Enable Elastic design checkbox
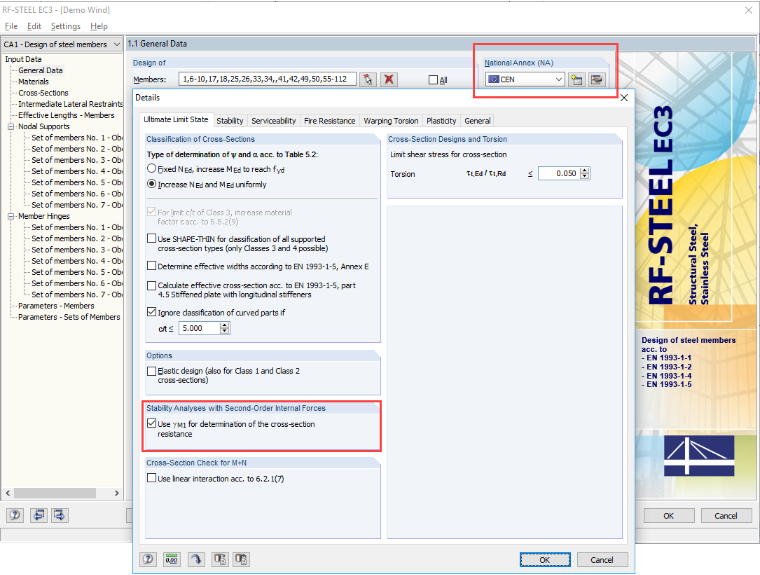Viewport: 760px width, 575px height. pyautogui.click(x=152, y=371)
